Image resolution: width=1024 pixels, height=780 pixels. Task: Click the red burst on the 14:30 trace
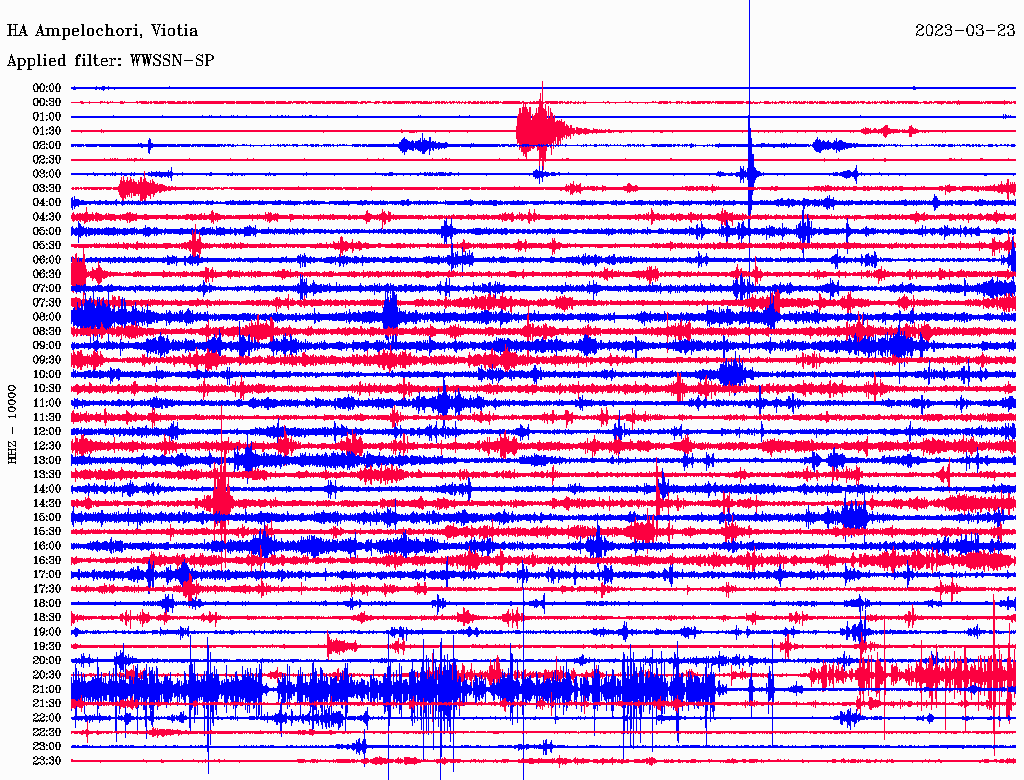[221, 502]
